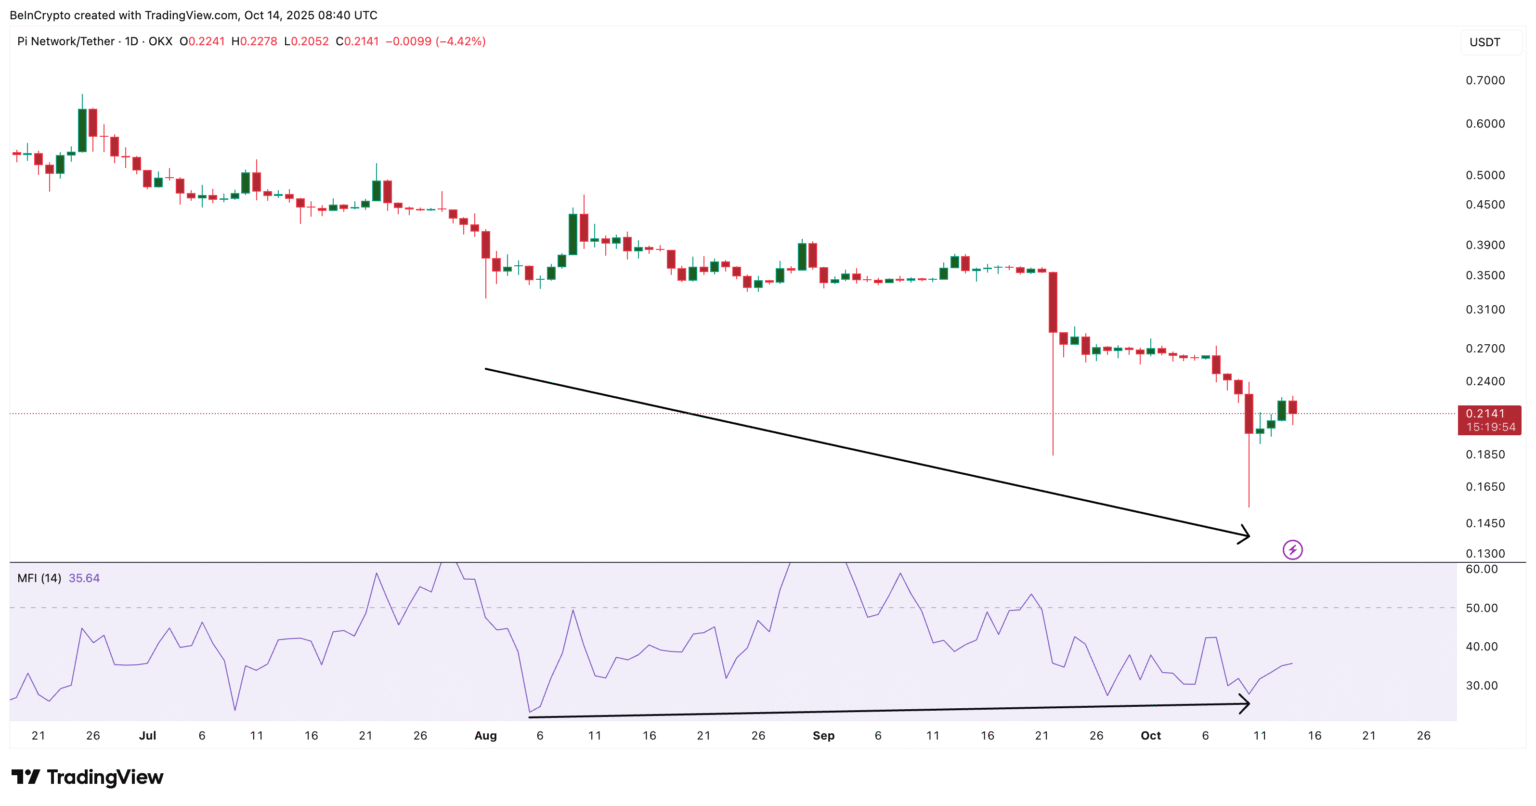Select the Oct label on the time axis

(1150, 735)
